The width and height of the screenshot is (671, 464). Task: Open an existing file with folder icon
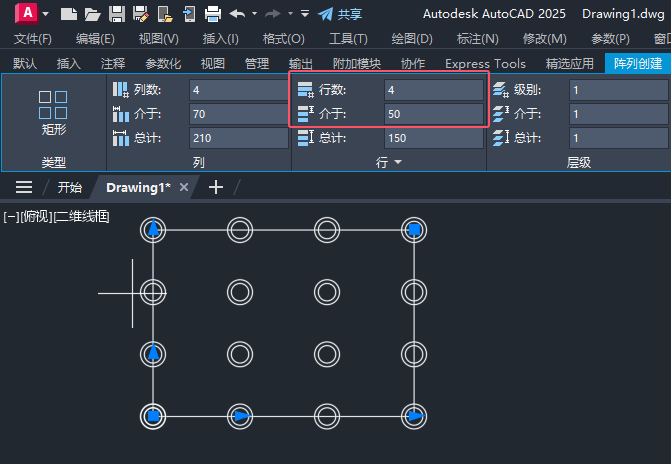pos(92,14)
